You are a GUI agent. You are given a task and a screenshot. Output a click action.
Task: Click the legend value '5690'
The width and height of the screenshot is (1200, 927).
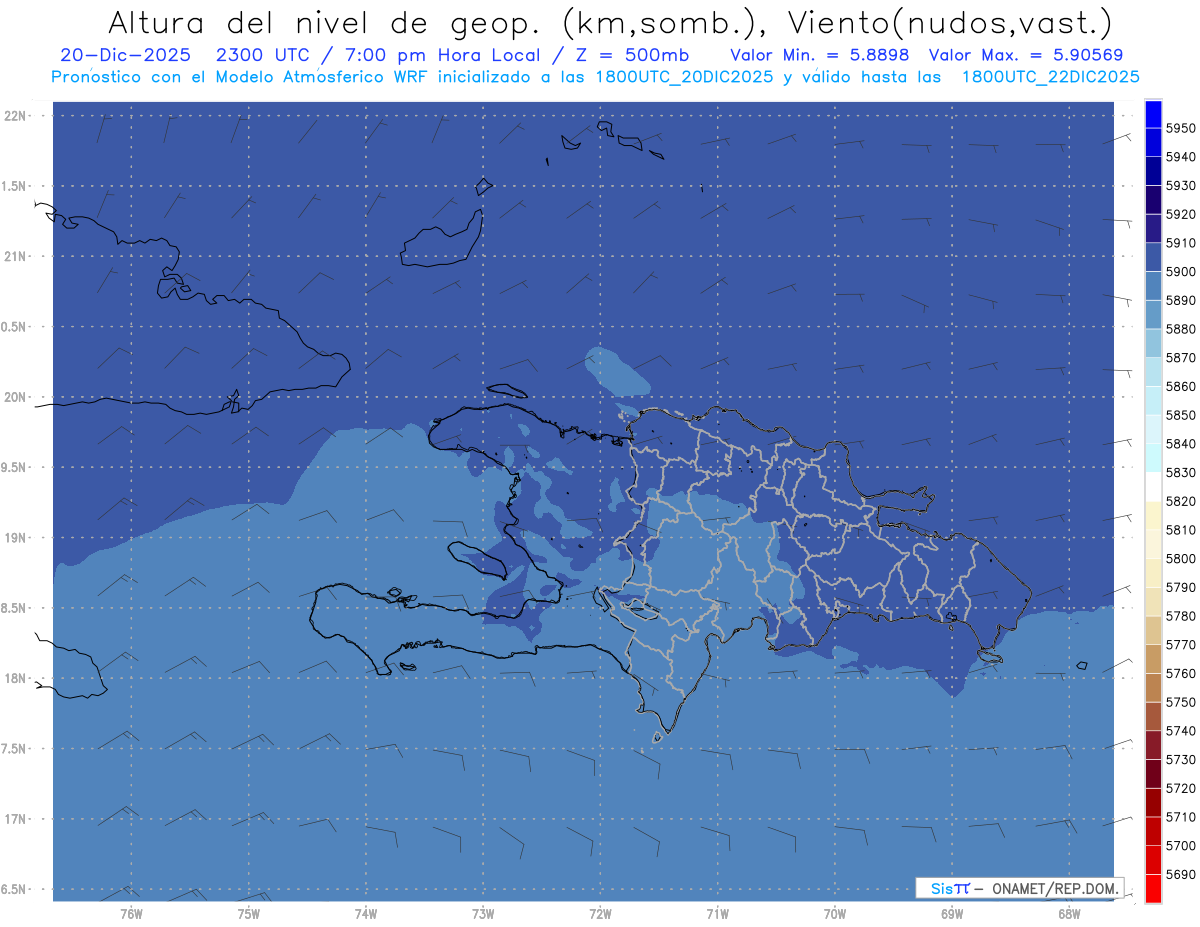1181,874
